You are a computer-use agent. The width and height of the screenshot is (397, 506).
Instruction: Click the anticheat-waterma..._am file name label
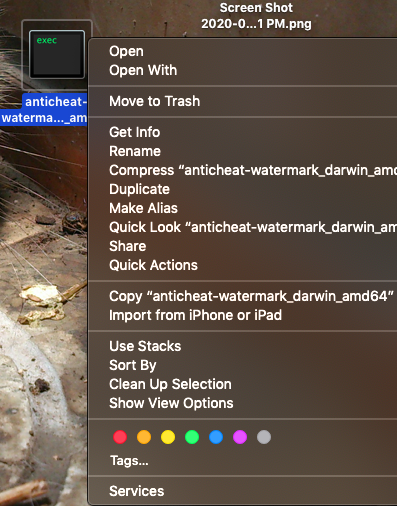(x=44, y=110)
